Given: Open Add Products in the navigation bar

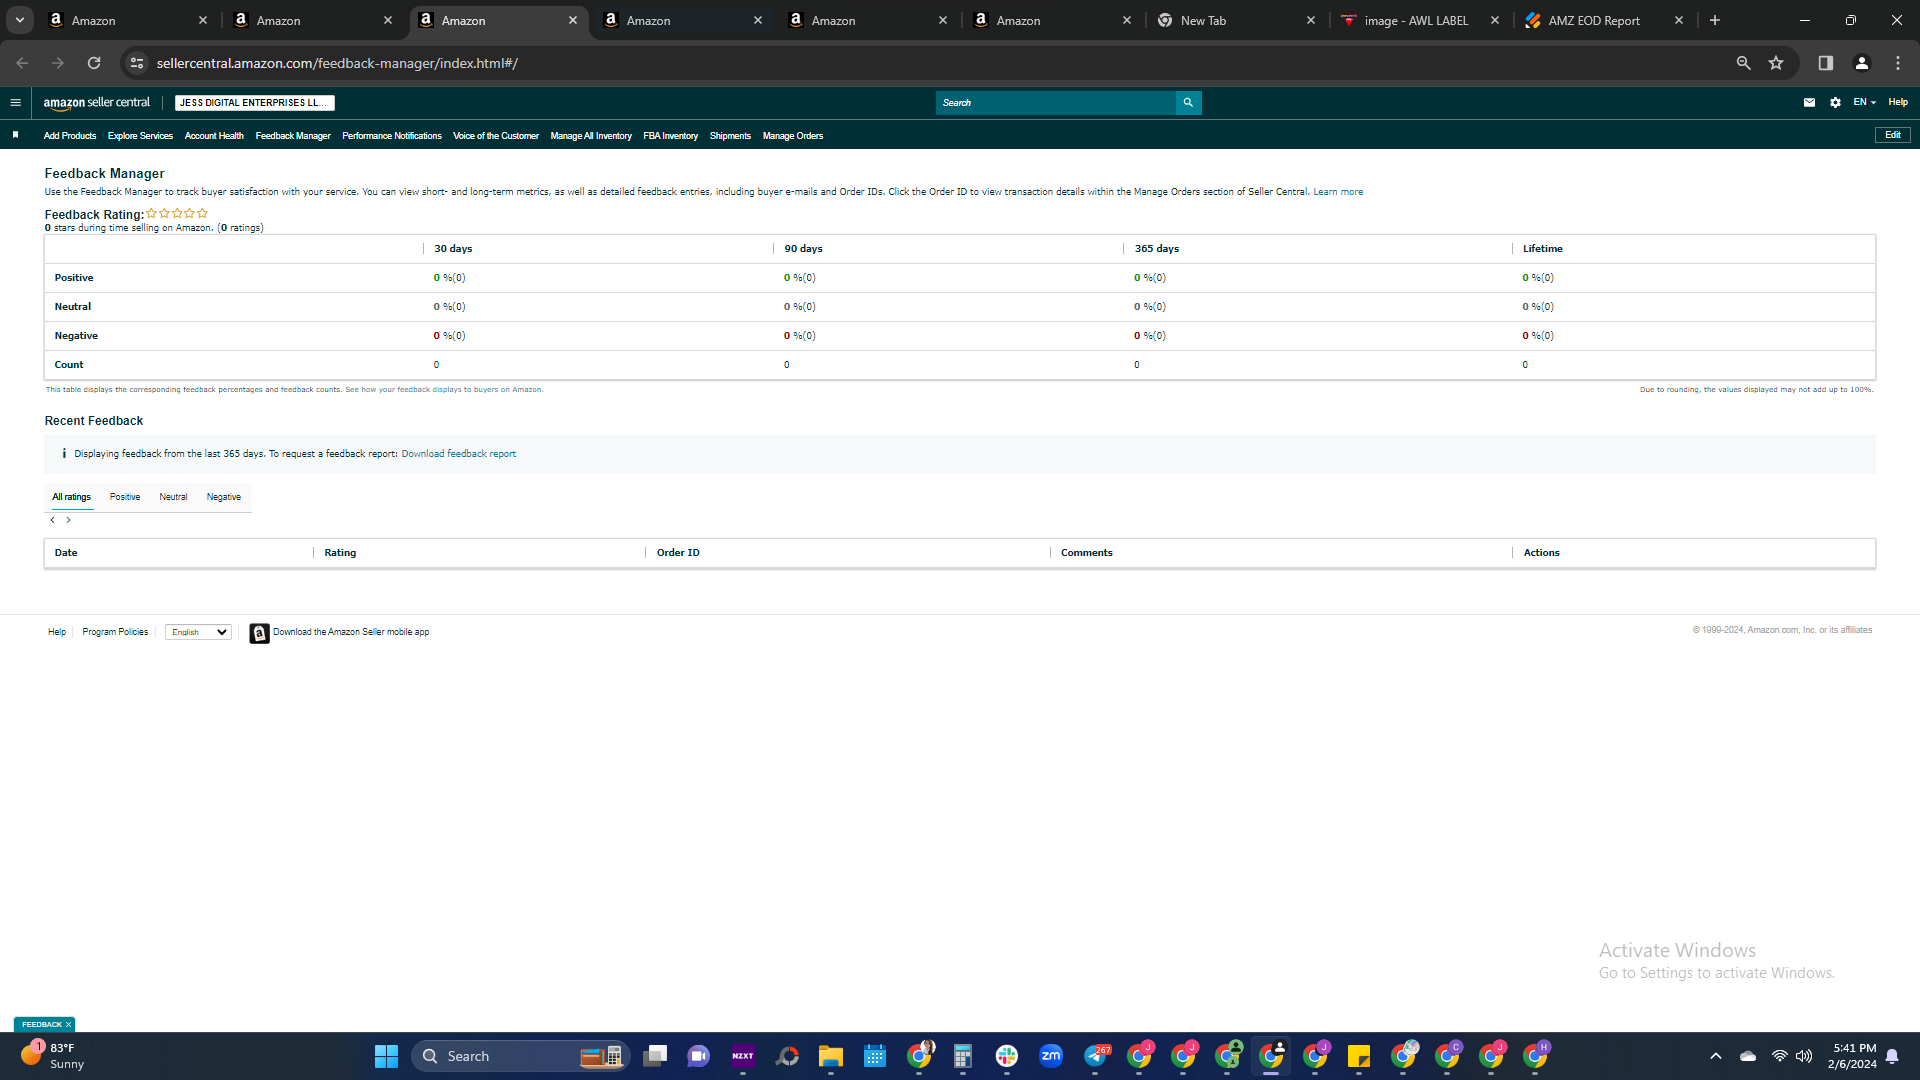Looking at the screenshot, I should [x=70, y=136].
